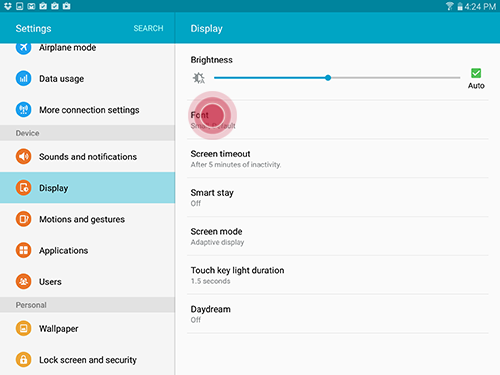Select Wallpaper label in sidebar

pos(58,329)
